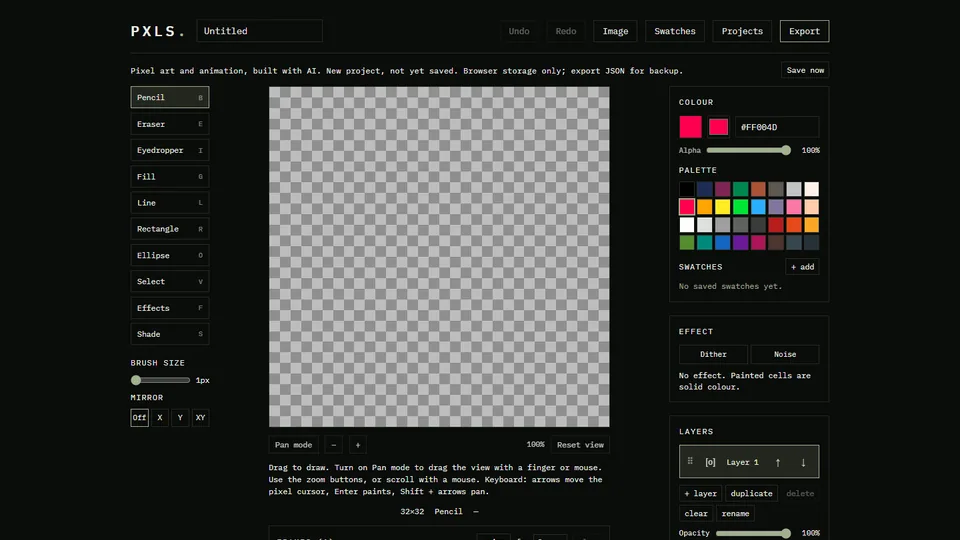Screen dimensions: 960x540
Task: Enable X axis mirroring
Action: pos(160,418)
